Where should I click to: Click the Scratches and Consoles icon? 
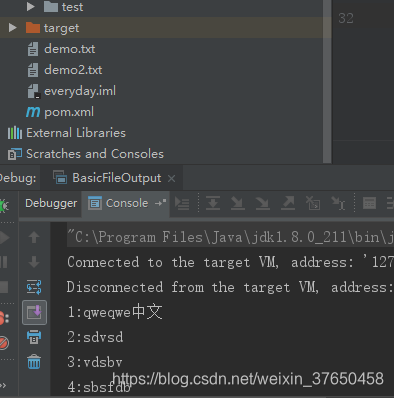pos(15,154)
